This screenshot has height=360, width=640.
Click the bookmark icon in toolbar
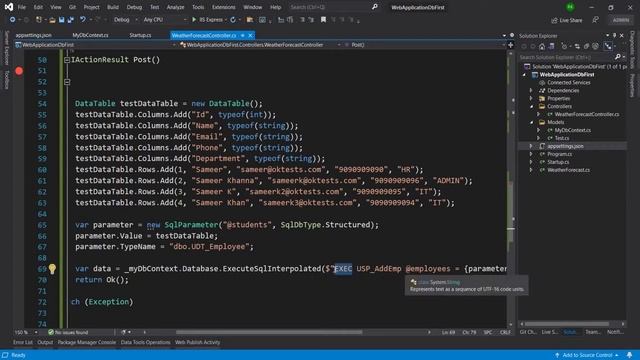pyautogui.click(x=323, y=20)
